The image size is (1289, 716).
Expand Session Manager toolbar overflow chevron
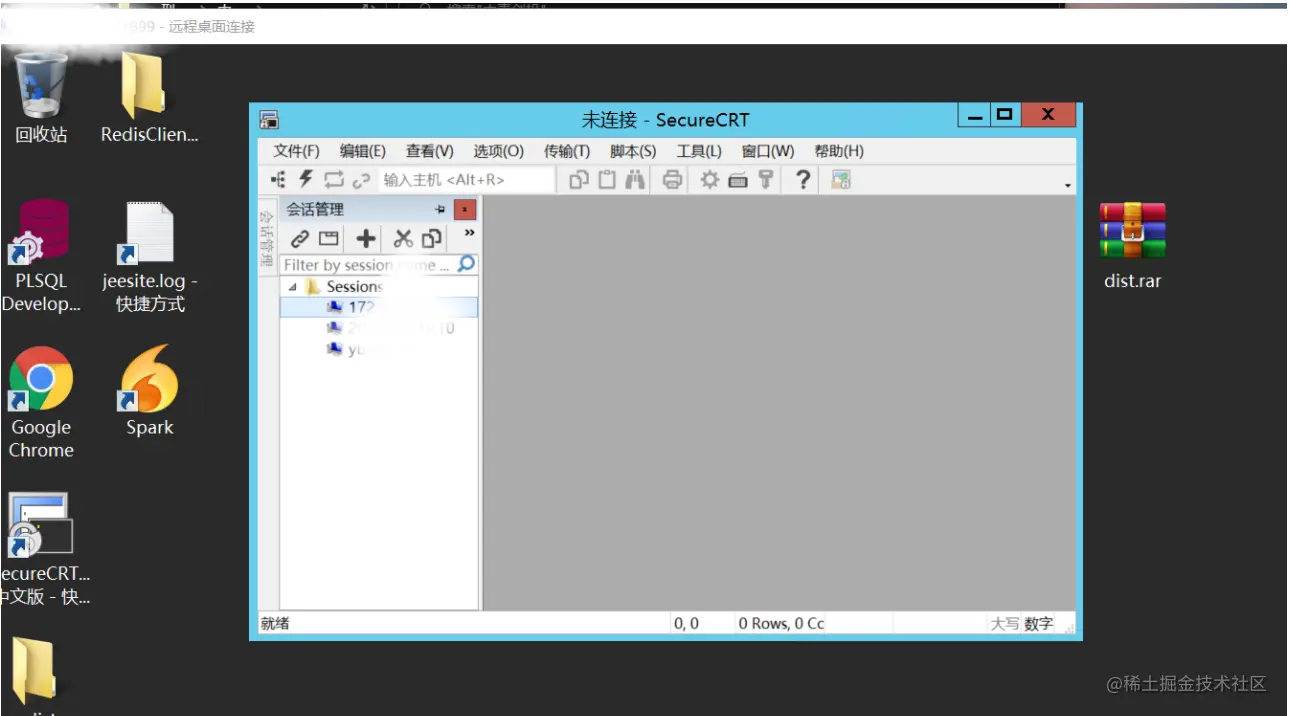coord(469,233)
